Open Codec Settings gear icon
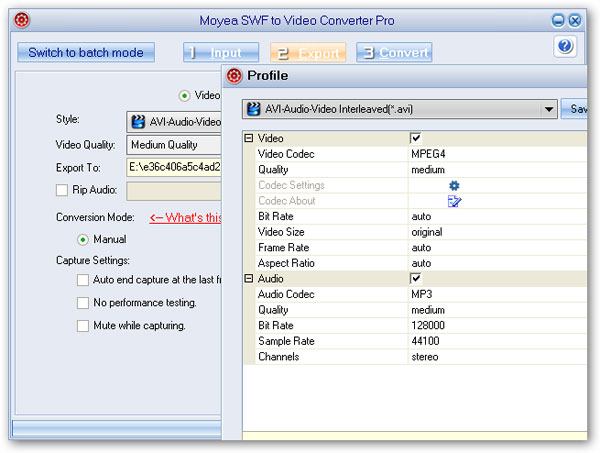 [x=454, y=186]
